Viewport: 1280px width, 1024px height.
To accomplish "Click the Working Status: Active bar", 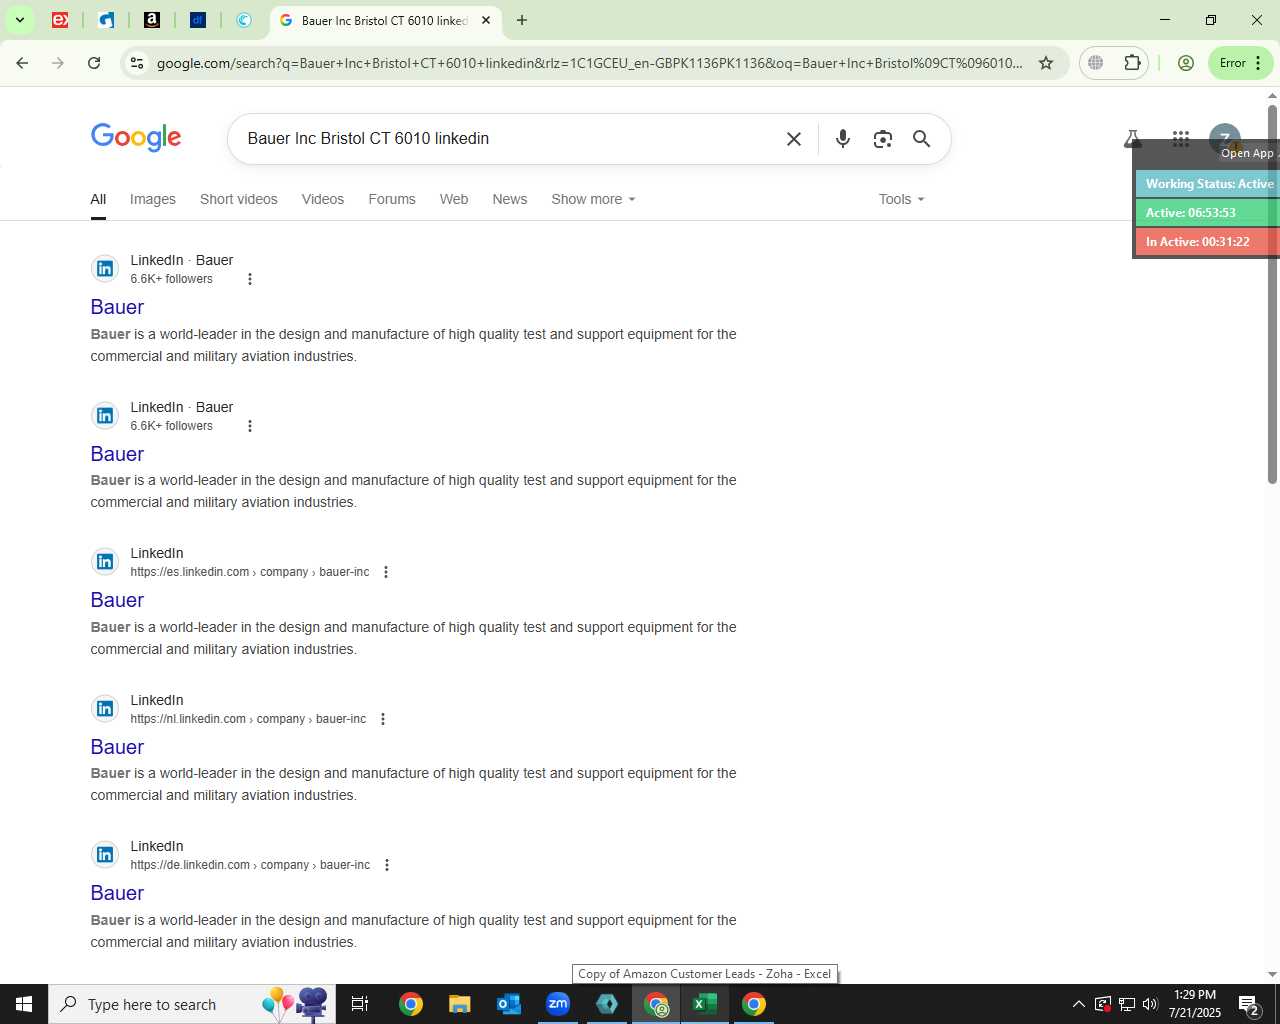I will [x=1208, y=184].
